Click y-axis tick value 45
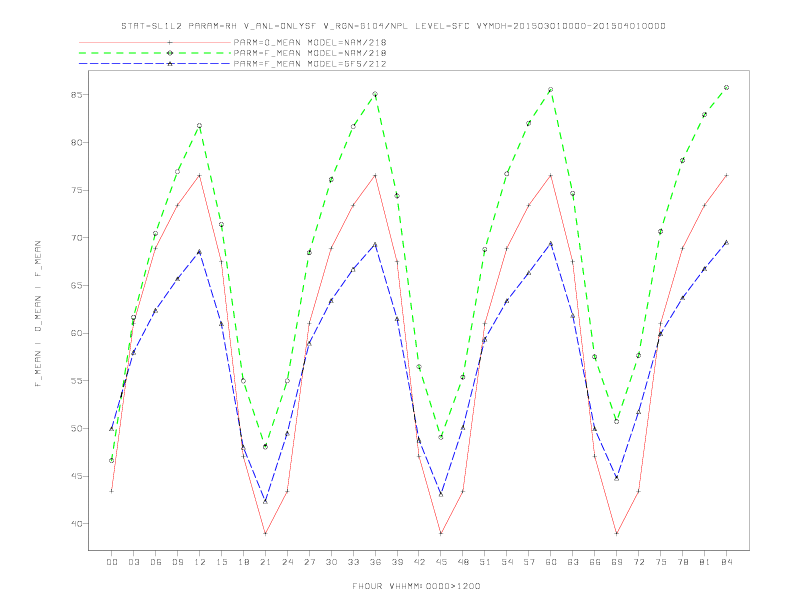 click(x=77, y=476)
